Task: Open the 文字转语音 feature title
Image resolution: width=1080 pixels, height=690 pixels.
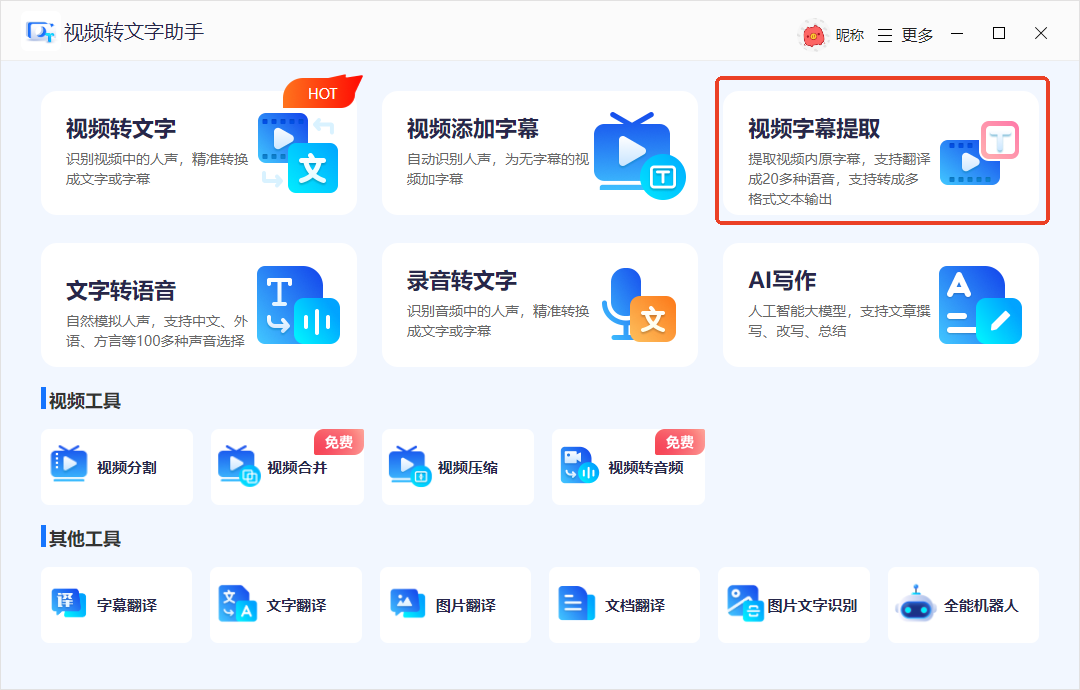Action: click(121, 291)
